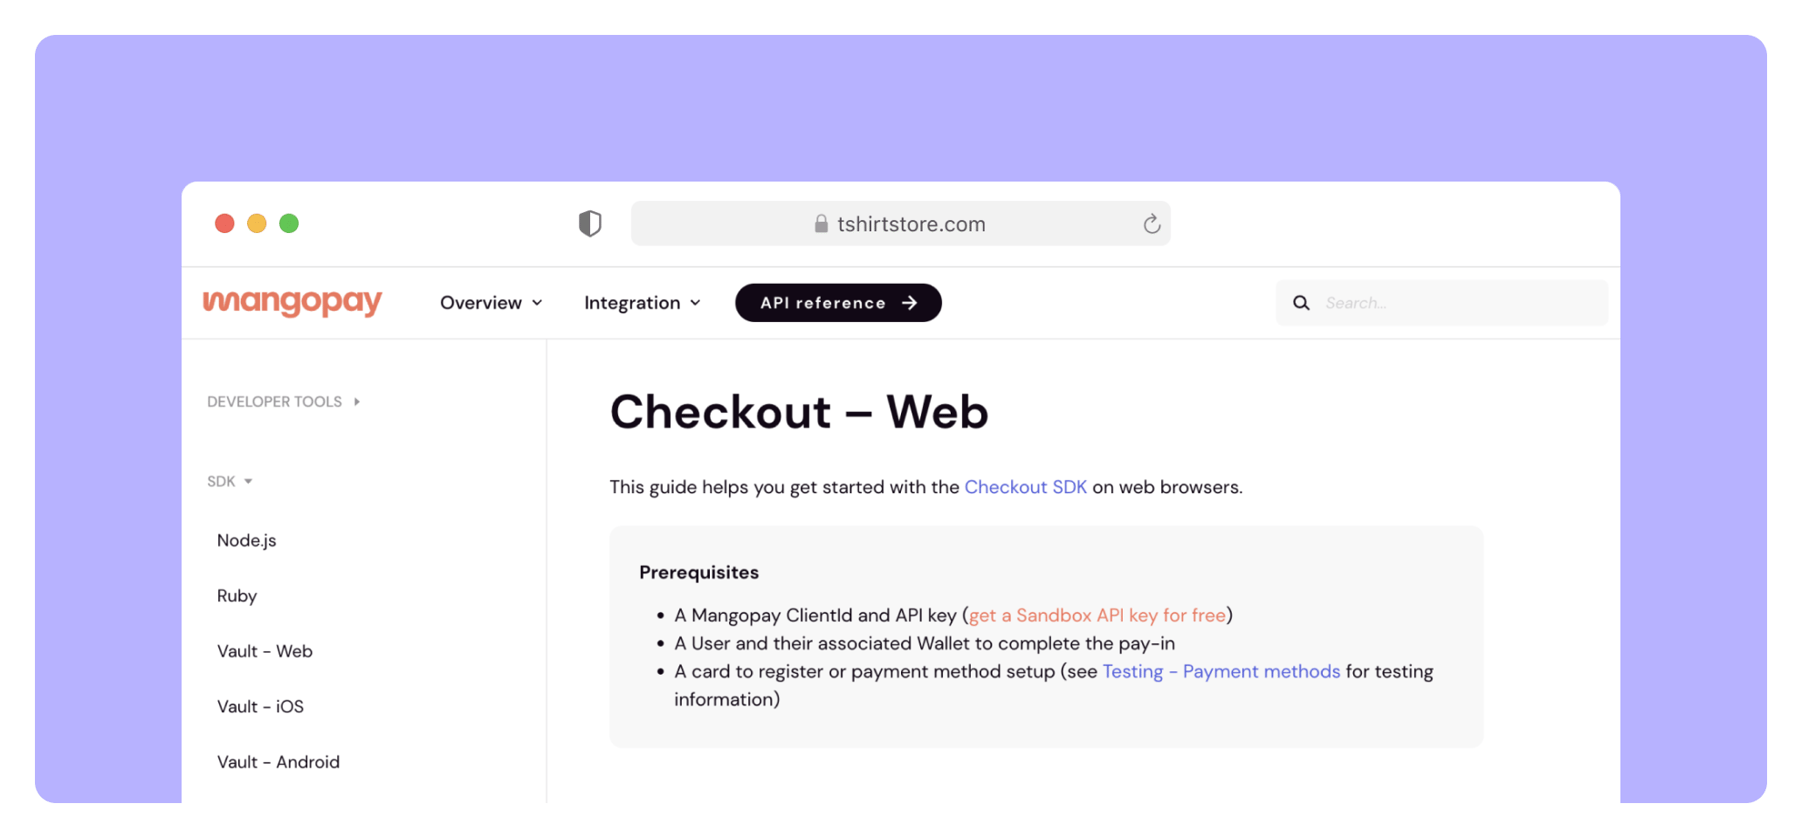This screenshot has height=838, width=1802.
Task: Click the privacy shield icon
Action: click(590, 223)
